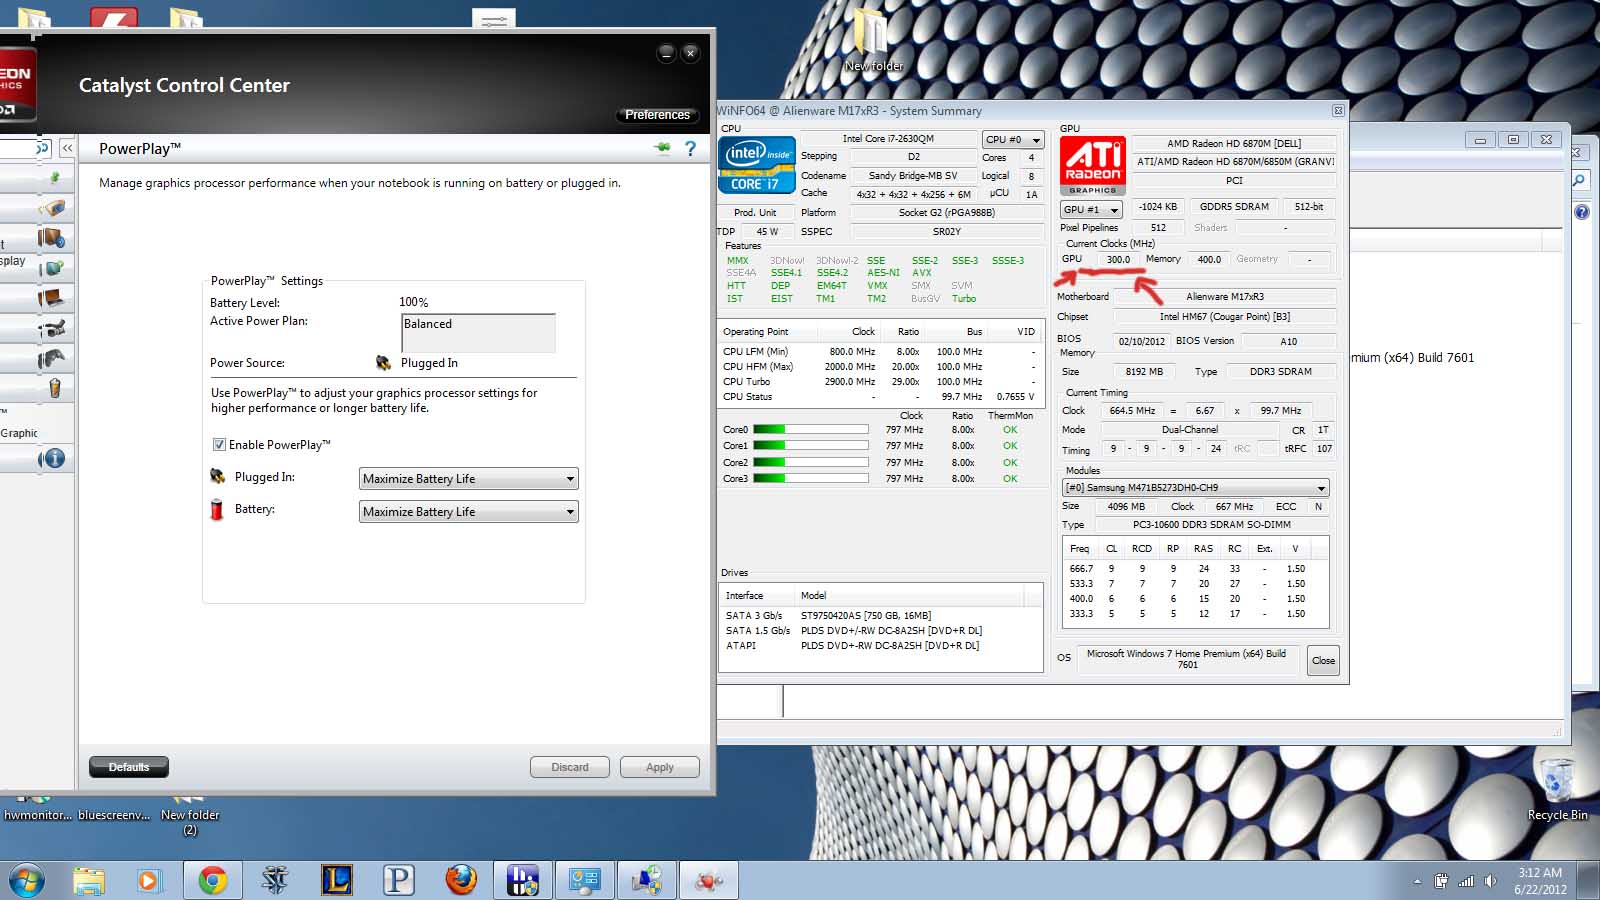This screenshot has height=900, width=1600.
Task: Select the laptop icon in Catalyst sidebar
Action: point(52,298)
